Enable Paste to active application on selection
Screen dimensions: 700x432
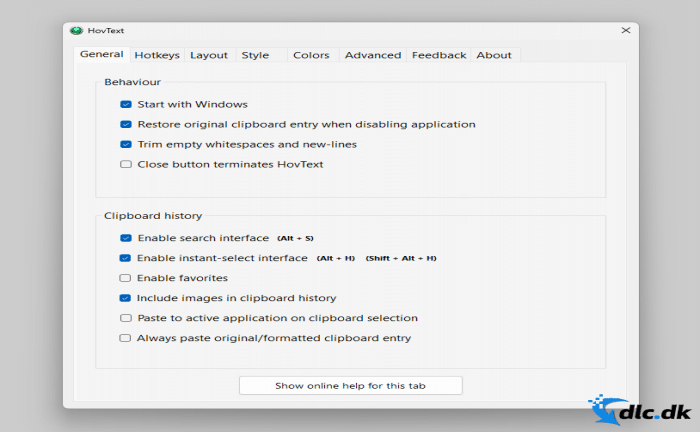coord(126,318)
